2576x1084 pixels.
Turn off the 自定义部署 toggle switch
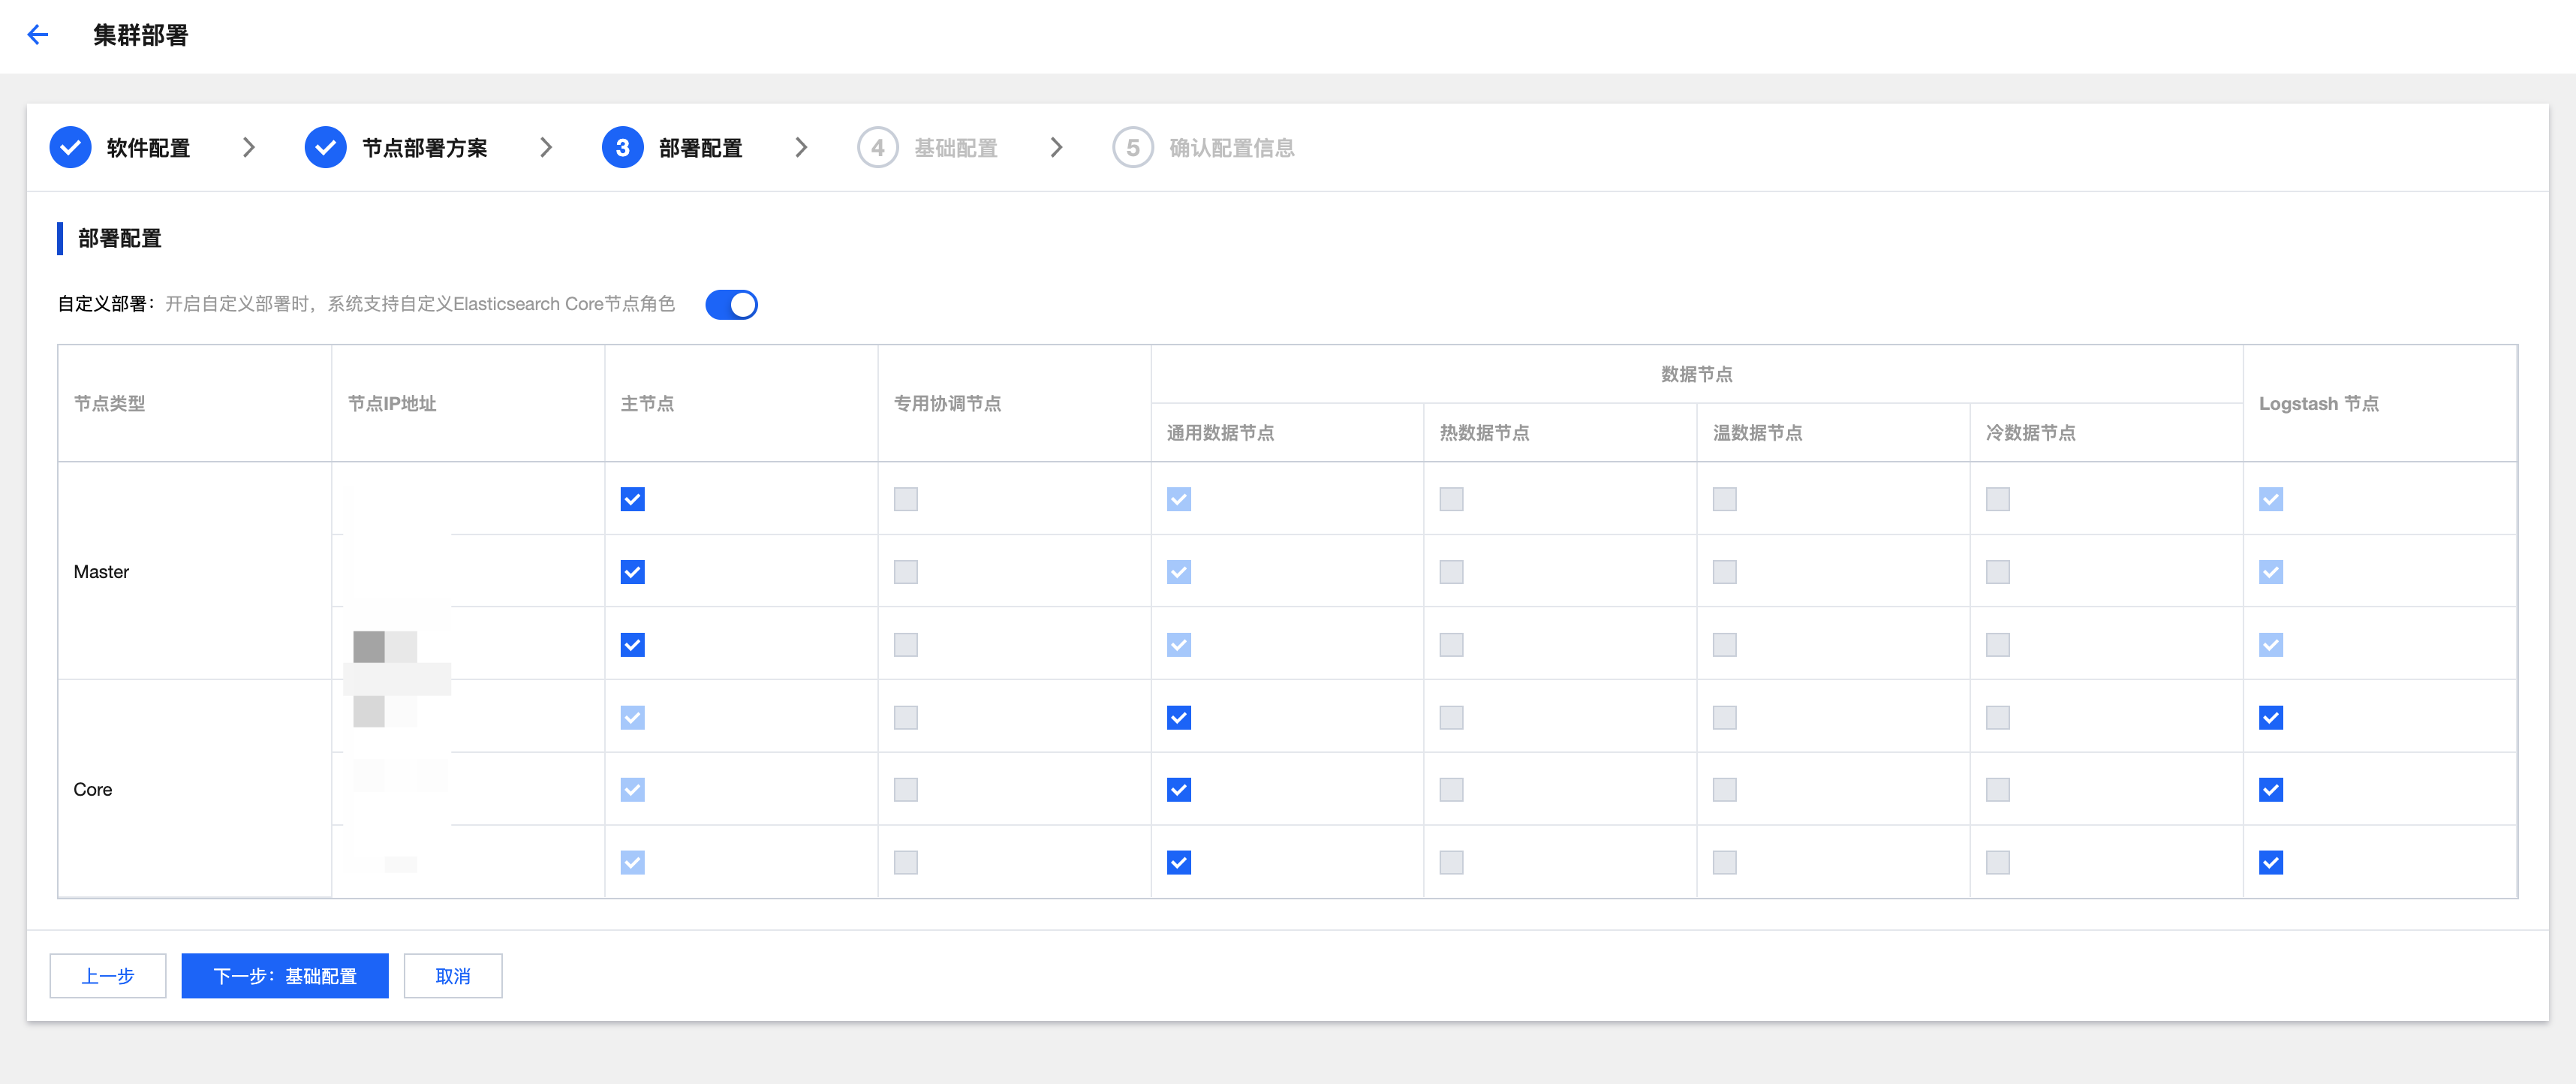click(731, 304)
